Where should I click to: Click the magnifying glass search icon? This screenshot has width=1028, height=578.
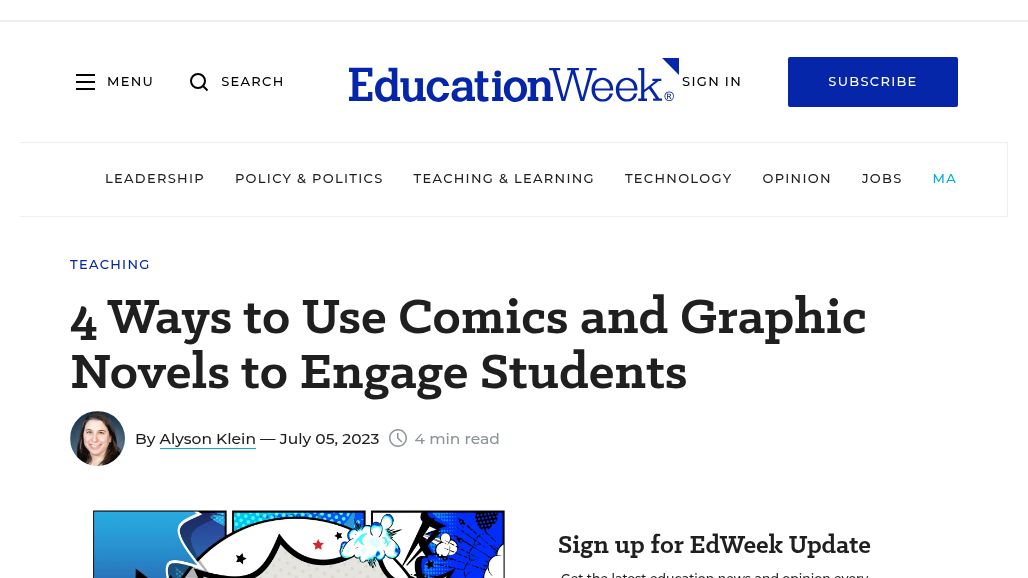pyautogui.click(x=199, y=82)
